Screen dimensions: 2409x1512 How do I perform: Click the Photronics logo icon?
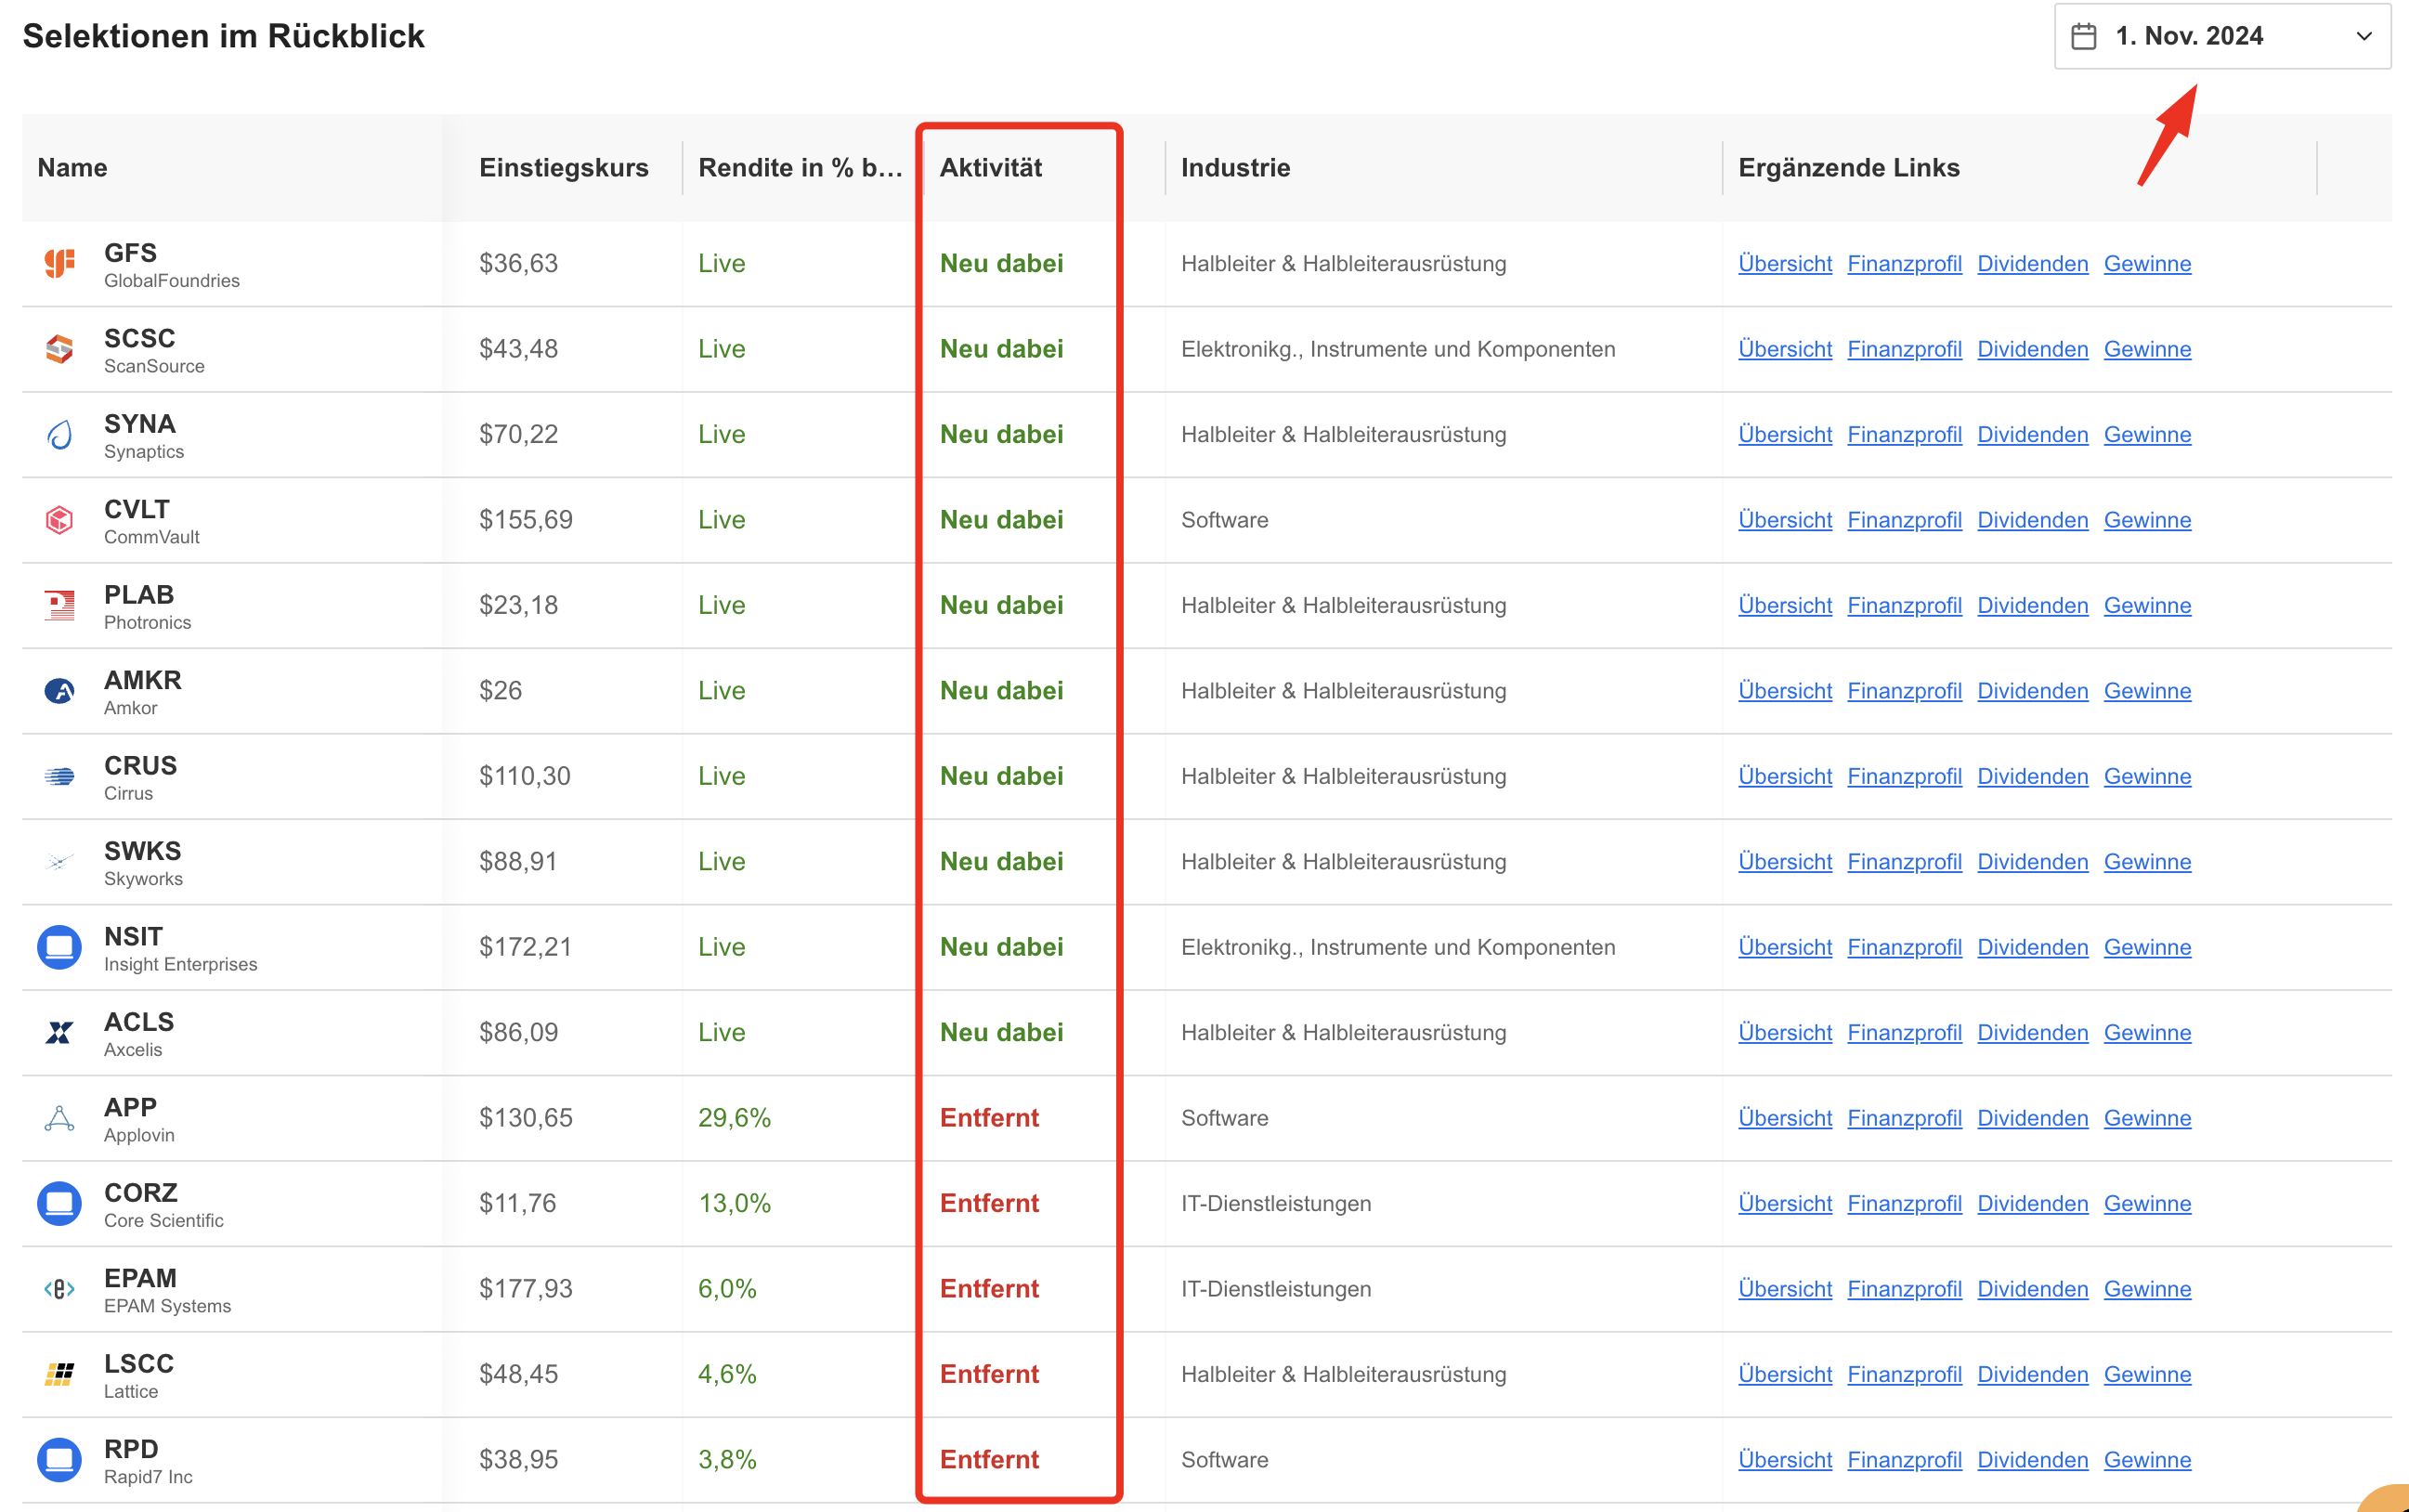pos(59,606)
